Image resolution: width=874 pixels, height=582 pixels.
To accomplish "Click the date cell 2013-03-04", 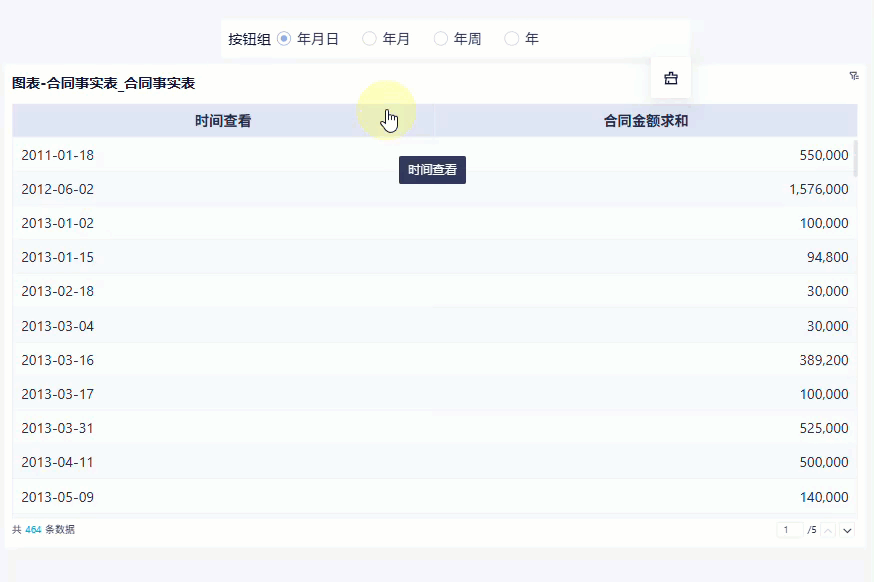I will 57,326.
